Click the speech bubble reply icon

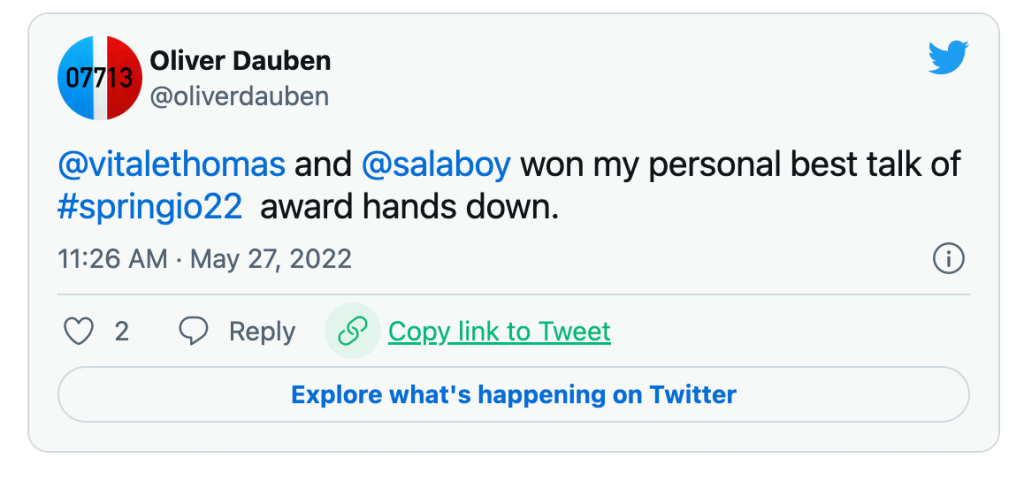(193, 332)
